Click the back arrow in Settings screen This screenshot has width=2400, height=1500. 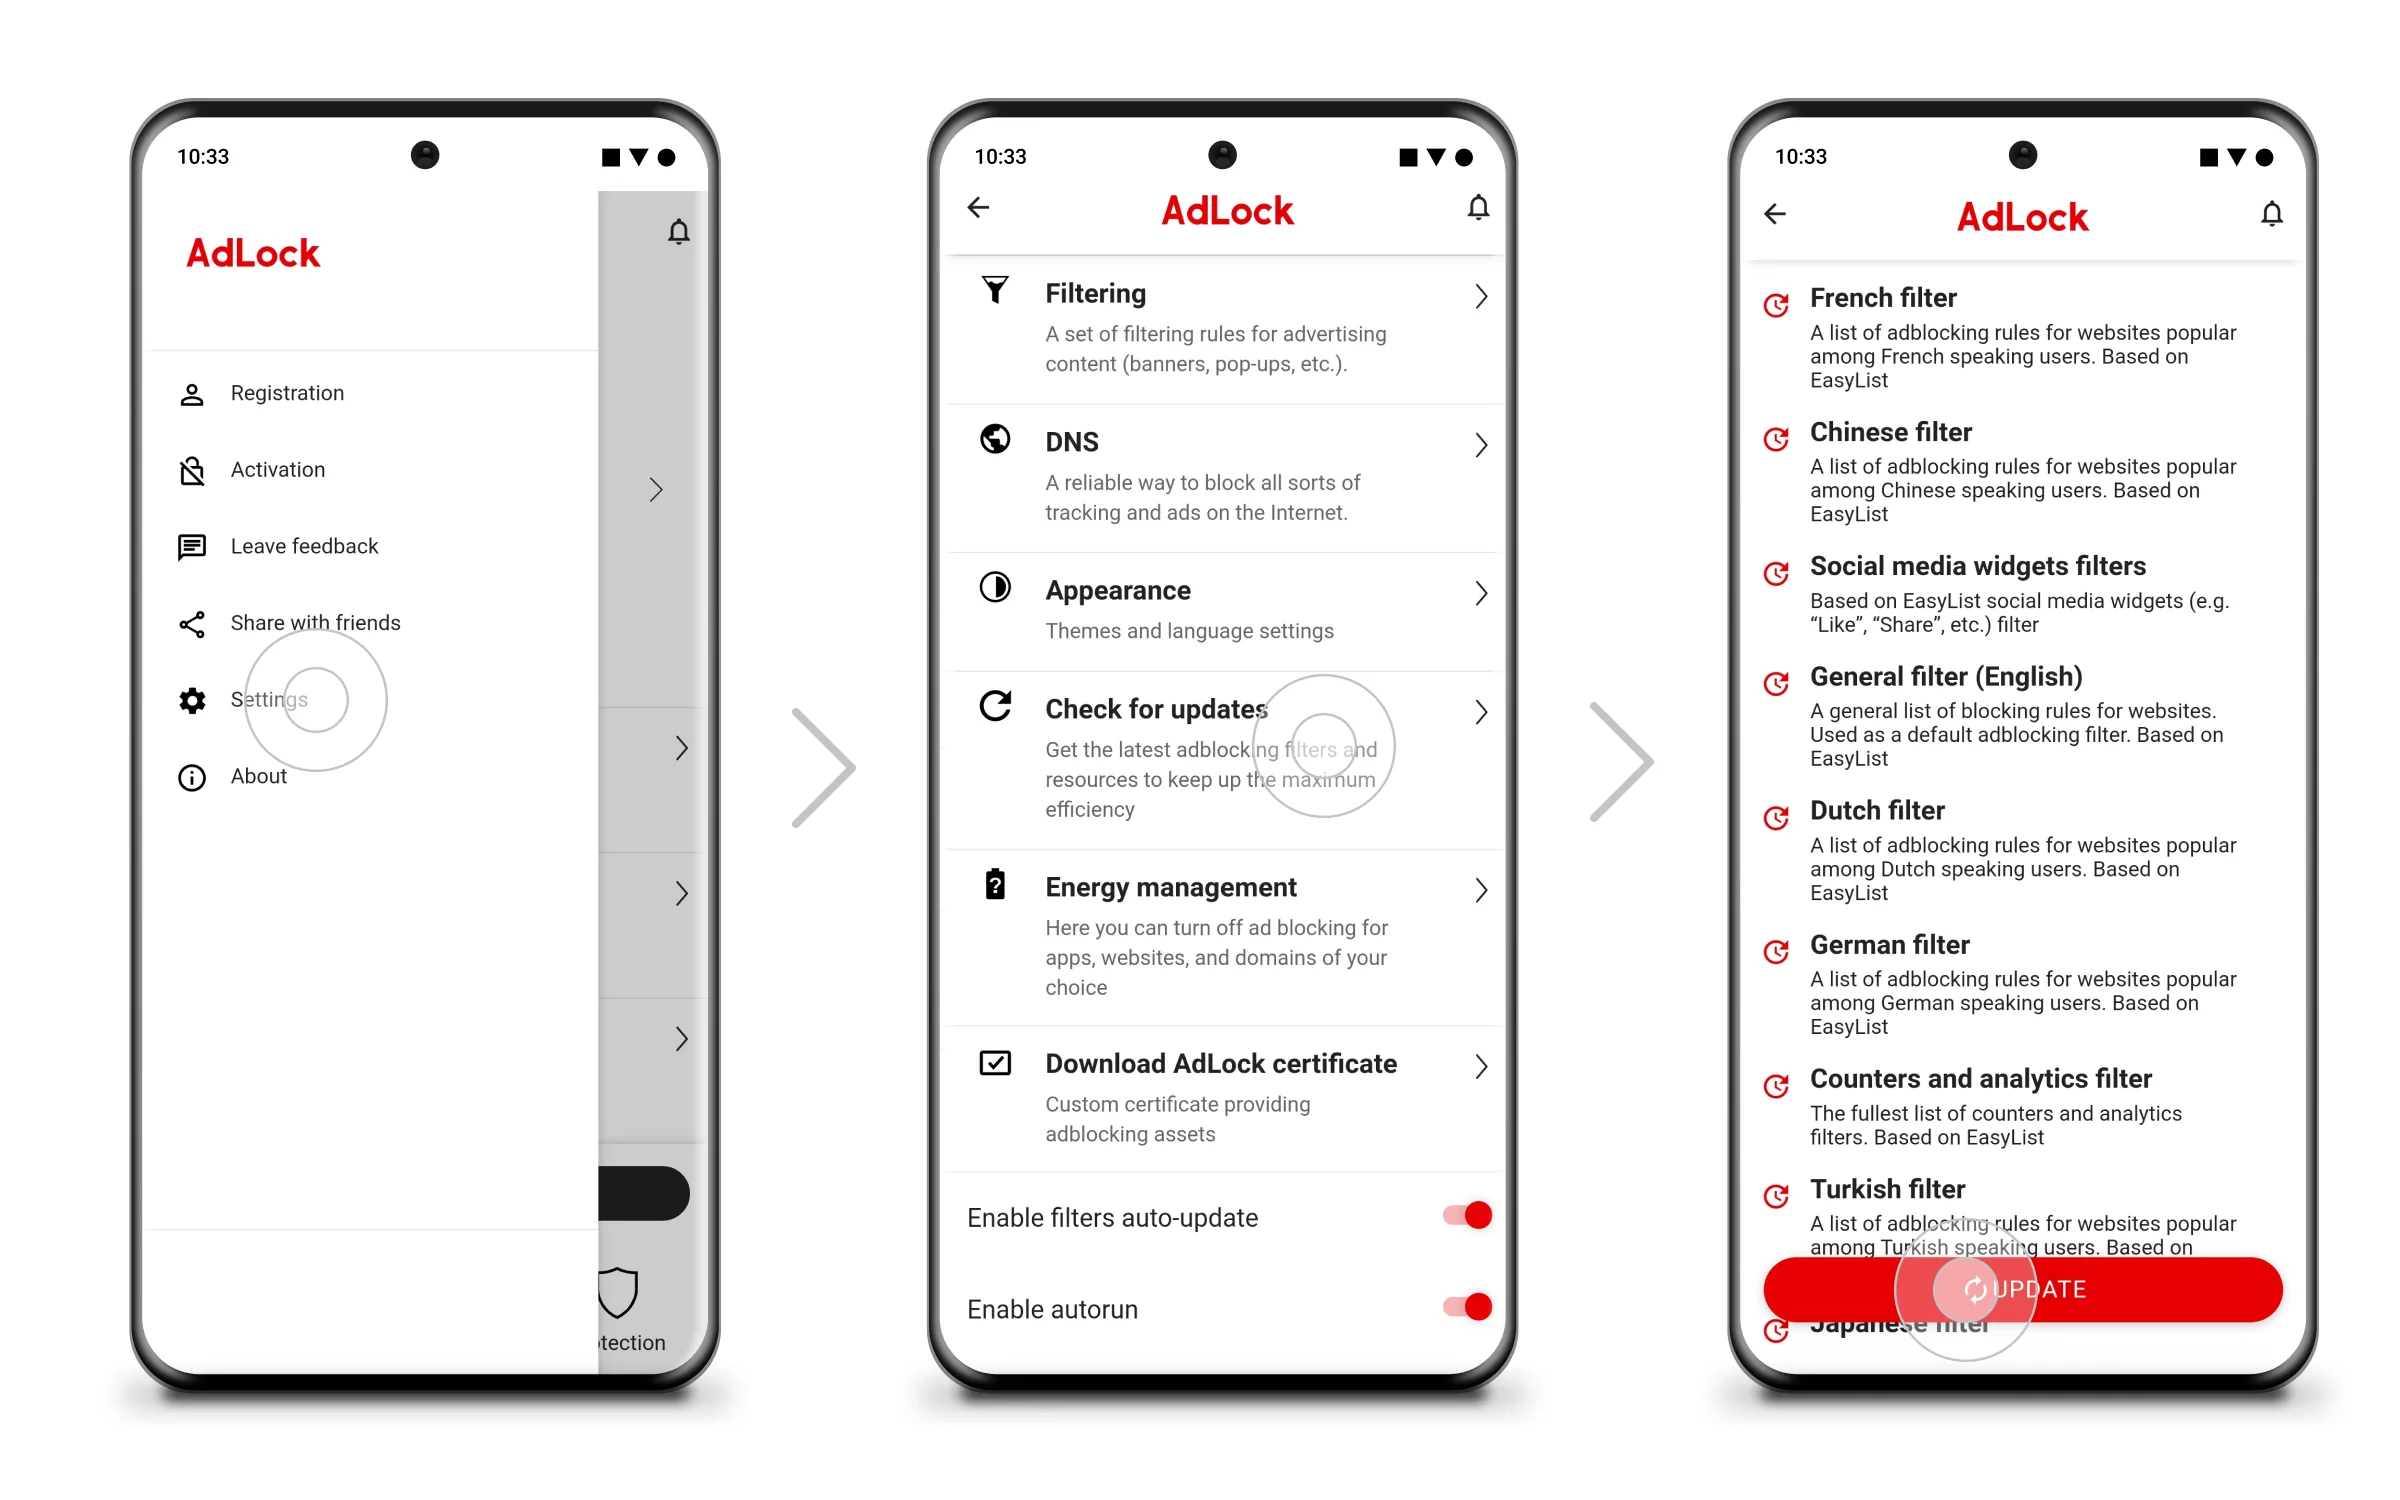click(981, 211)
